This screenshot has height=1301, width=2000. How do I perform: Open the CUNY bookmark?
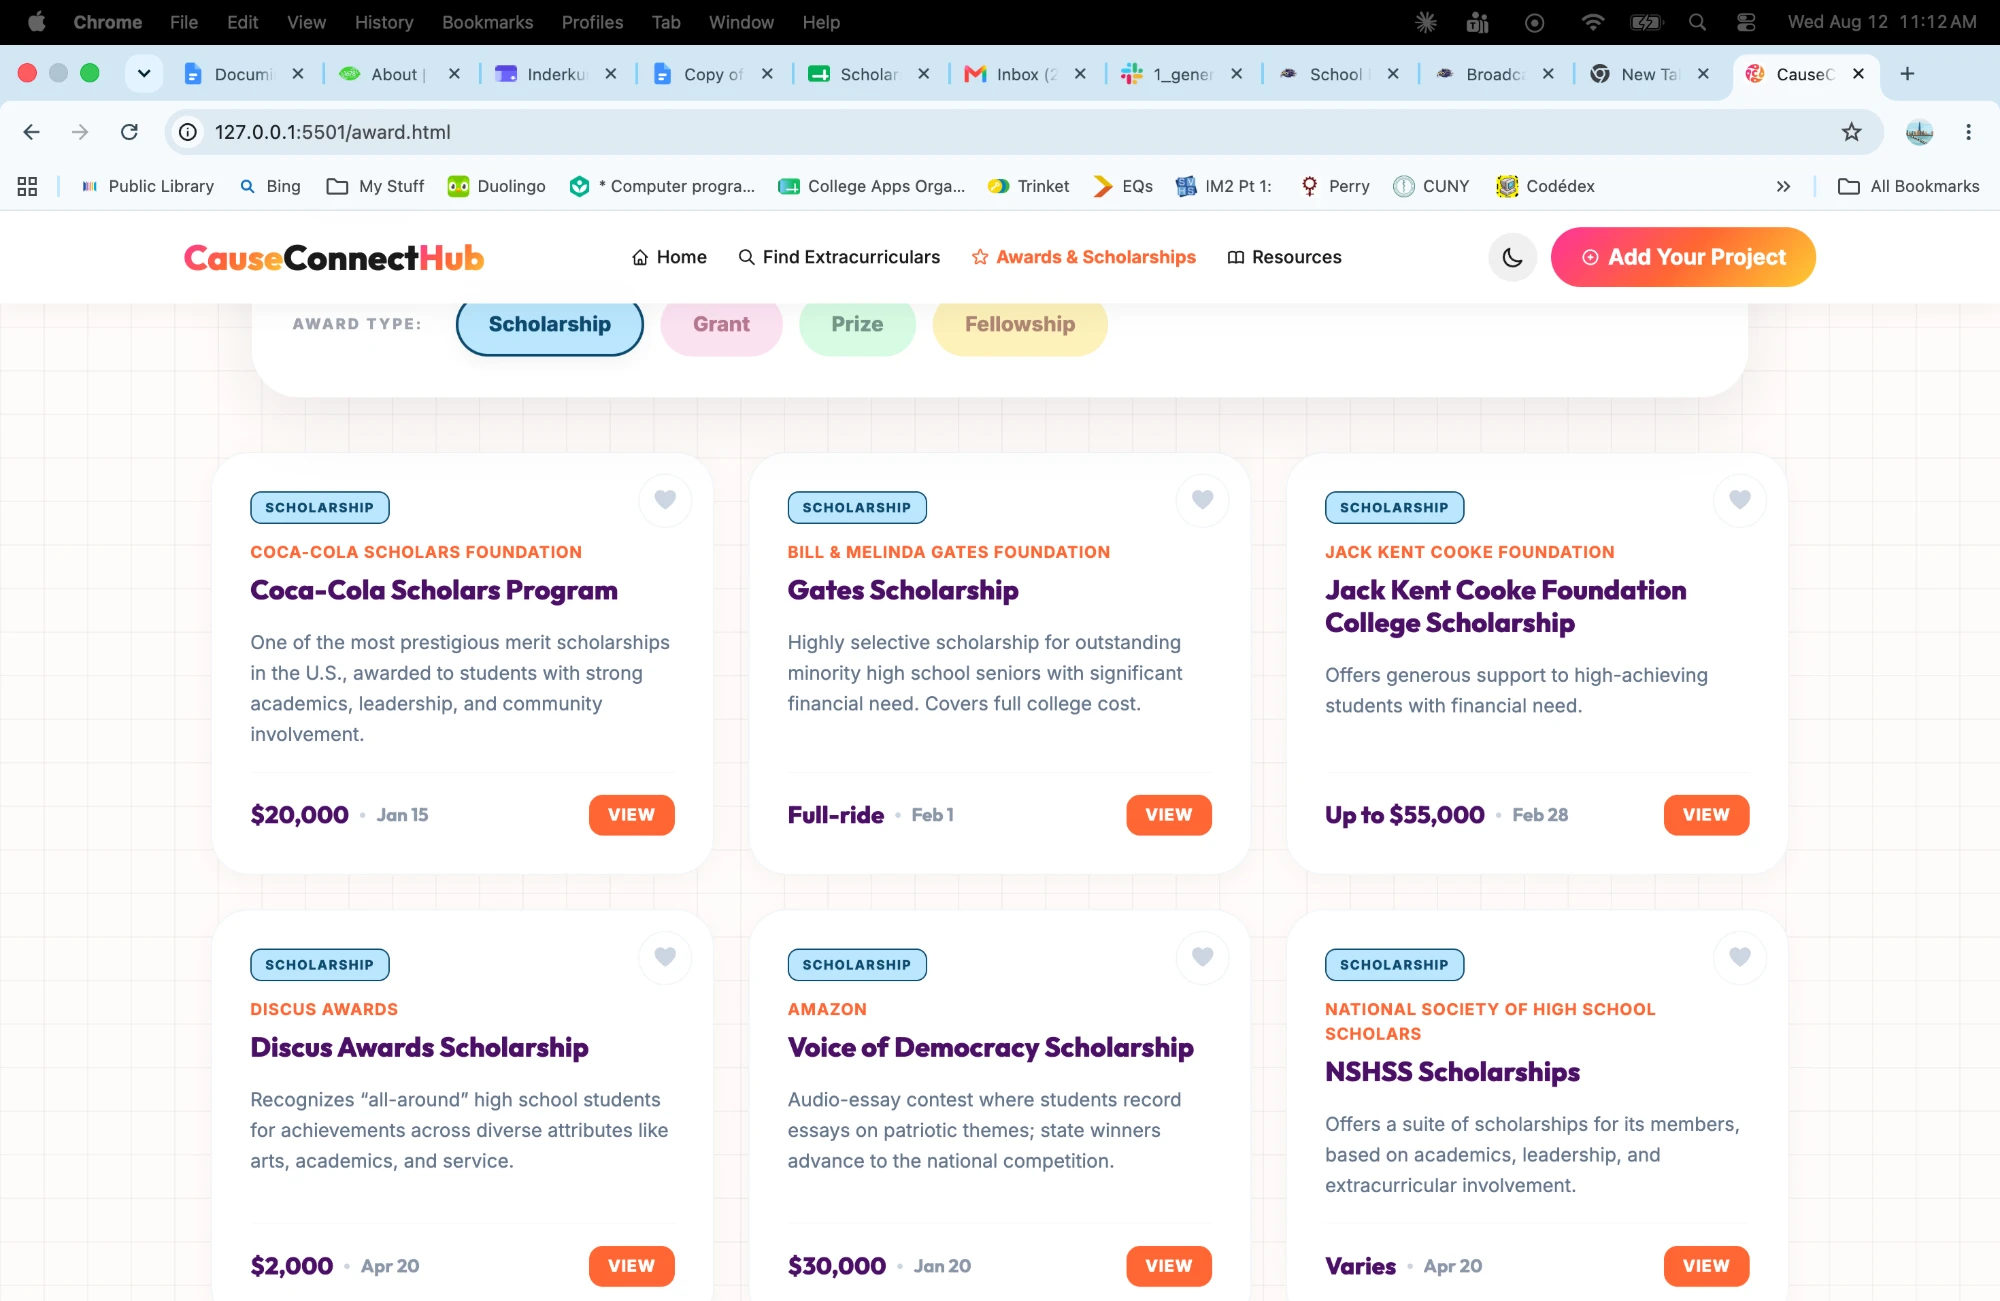[1431, 186]
